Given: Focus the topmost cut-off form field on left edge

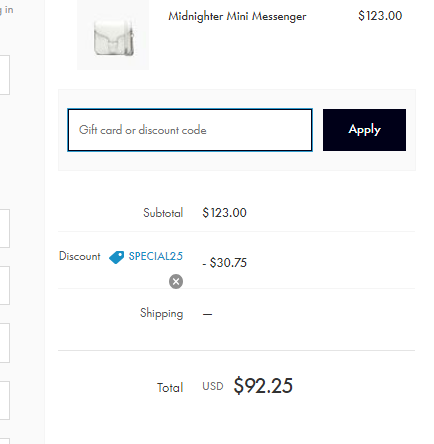Looking at the screenshot, I should [x=5, y=75].
